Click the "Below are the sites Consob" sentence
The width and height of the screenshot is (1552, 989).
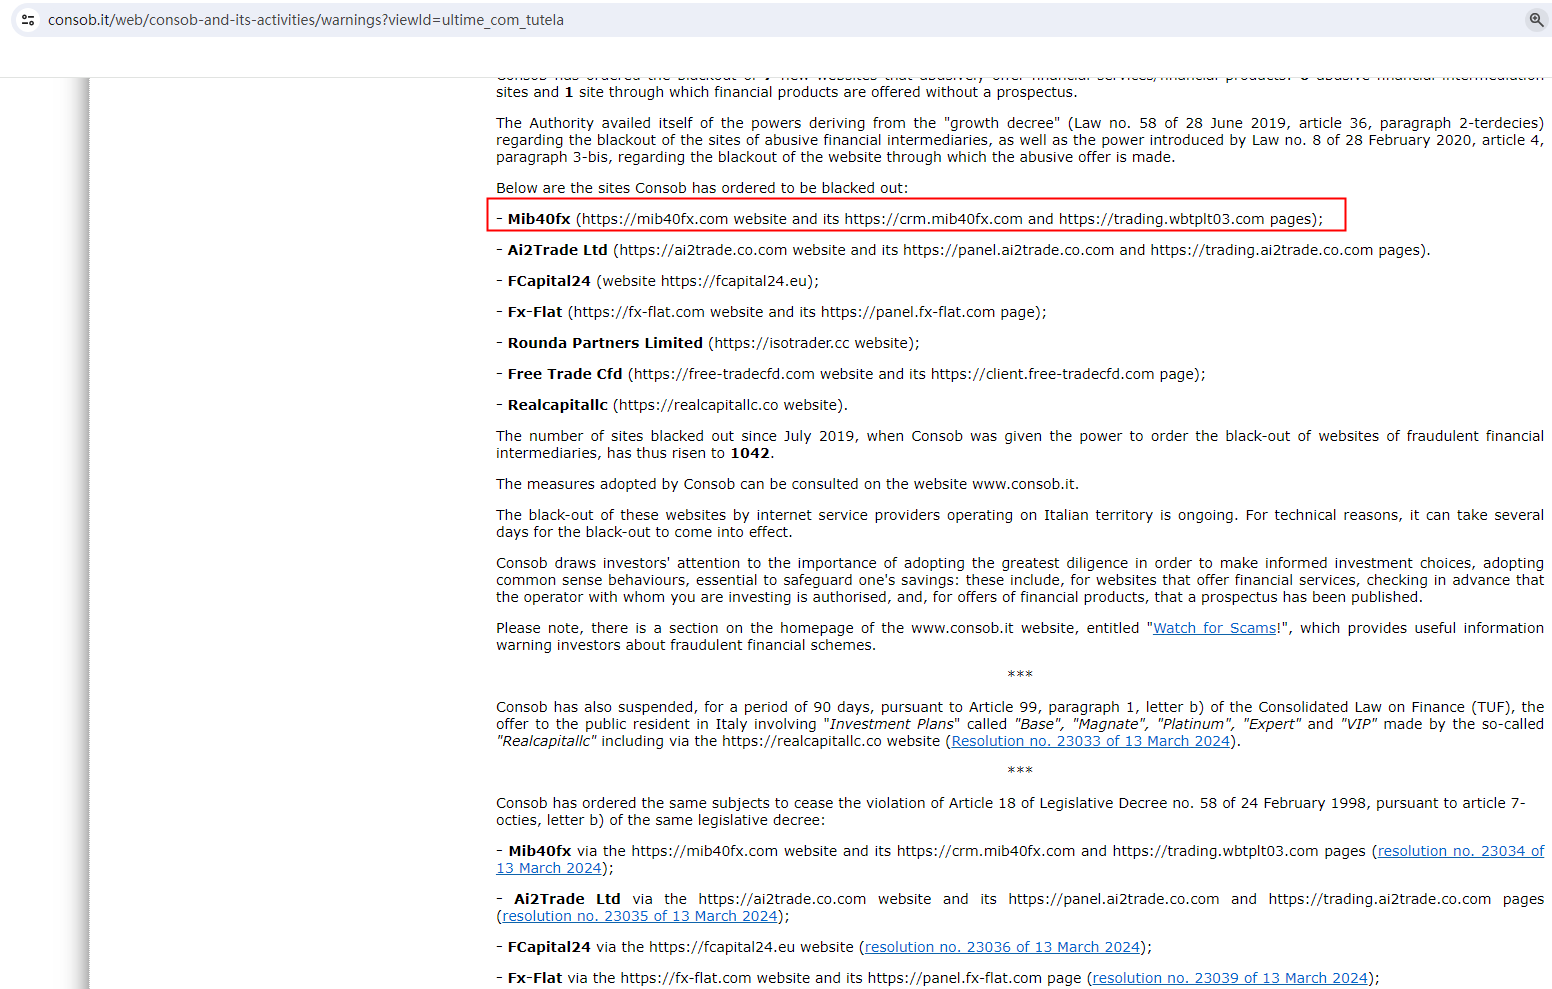[x=702, y=188]
